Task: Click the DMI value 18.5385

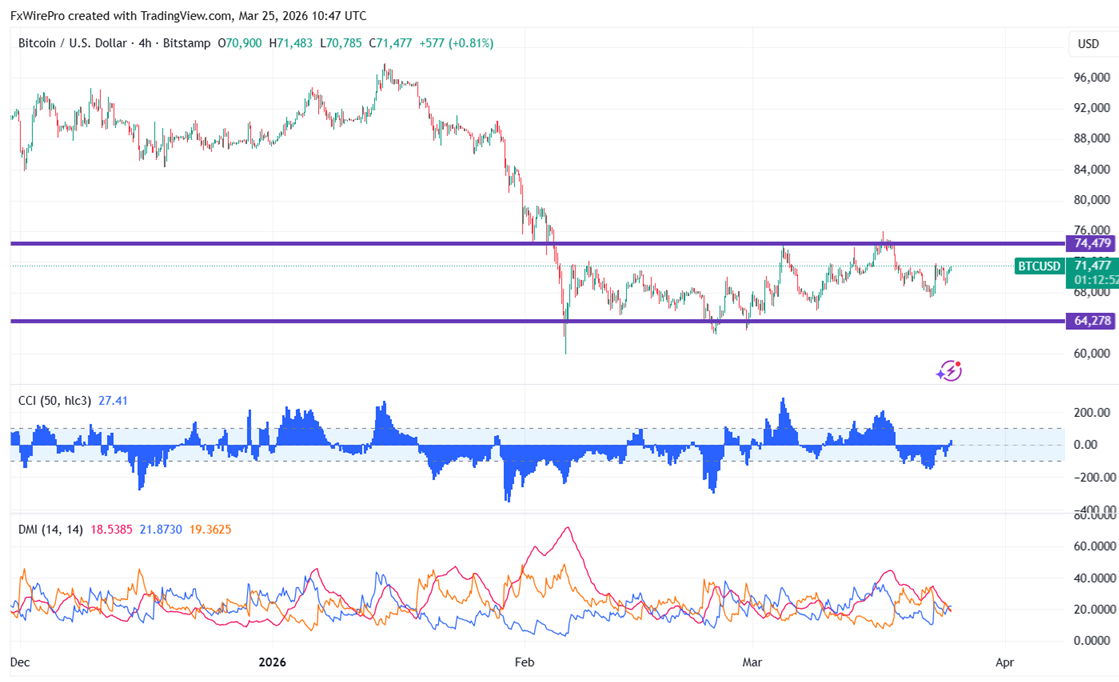Action: 111,529
